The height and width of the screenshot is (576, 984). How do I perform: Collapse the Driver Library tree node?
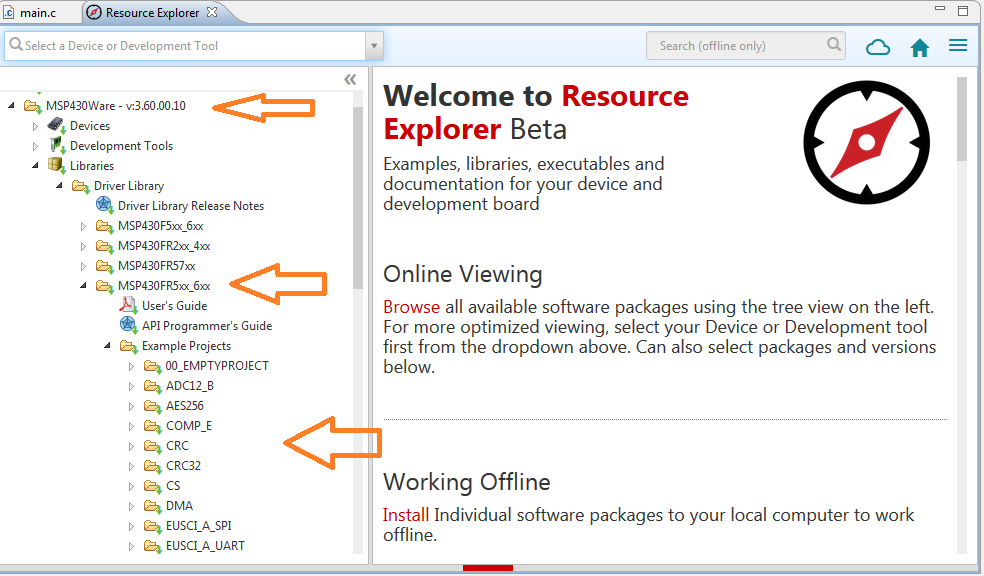(x=60, y=186)
